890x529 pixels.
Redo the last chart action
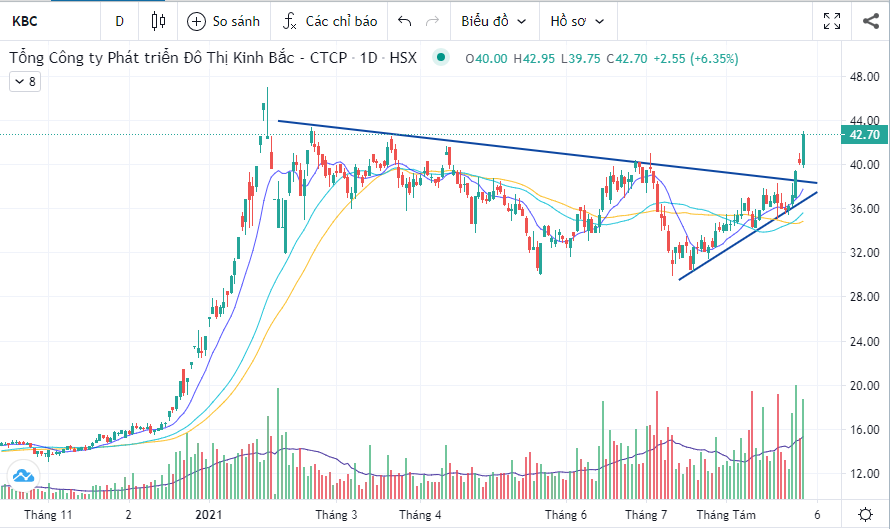(432, 20)
